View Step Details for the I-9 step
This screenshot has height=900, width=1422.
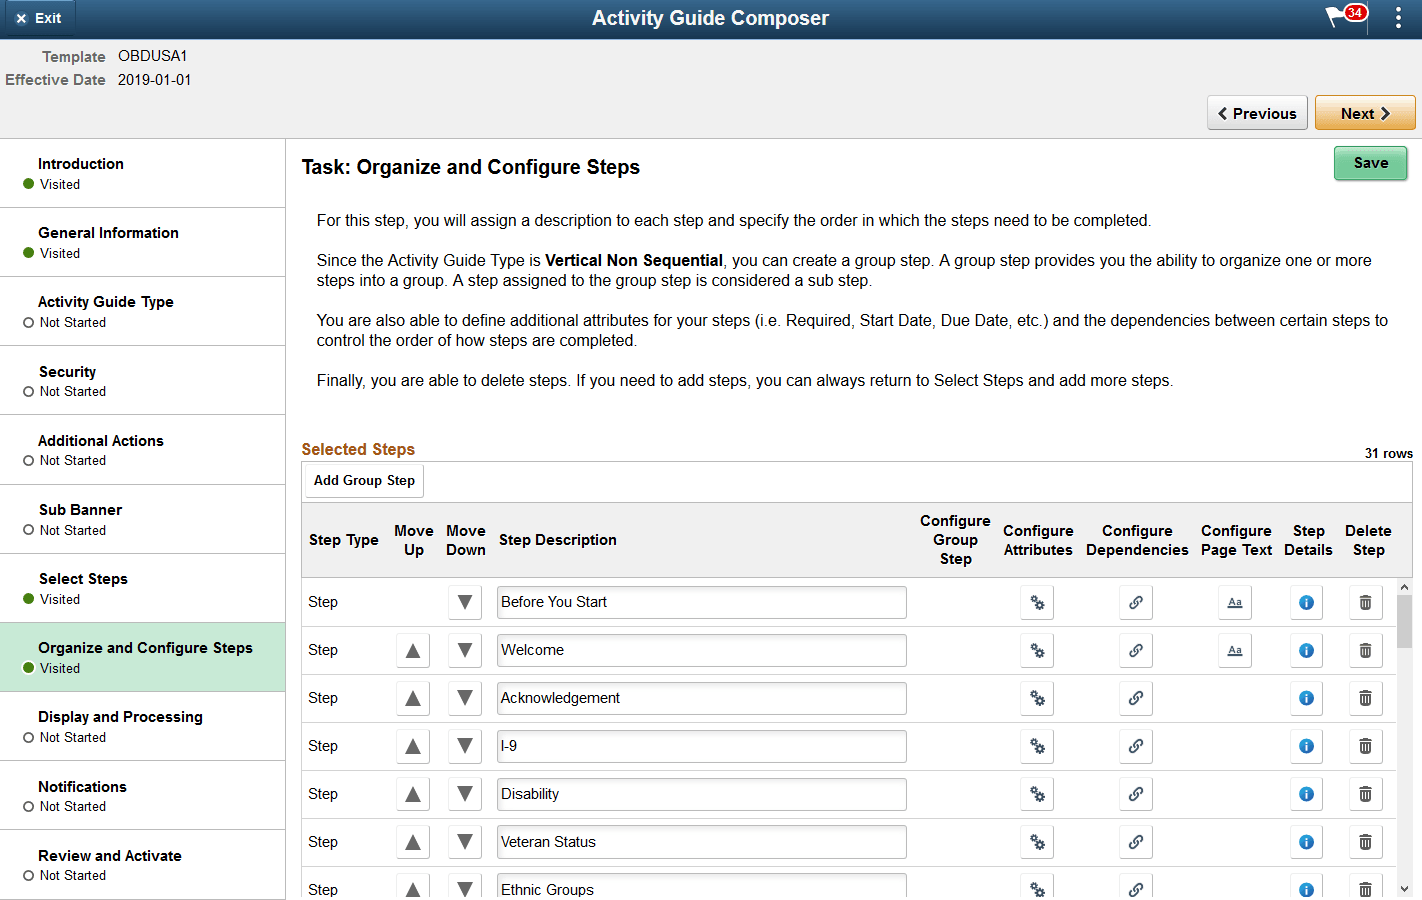(1306, 746)
